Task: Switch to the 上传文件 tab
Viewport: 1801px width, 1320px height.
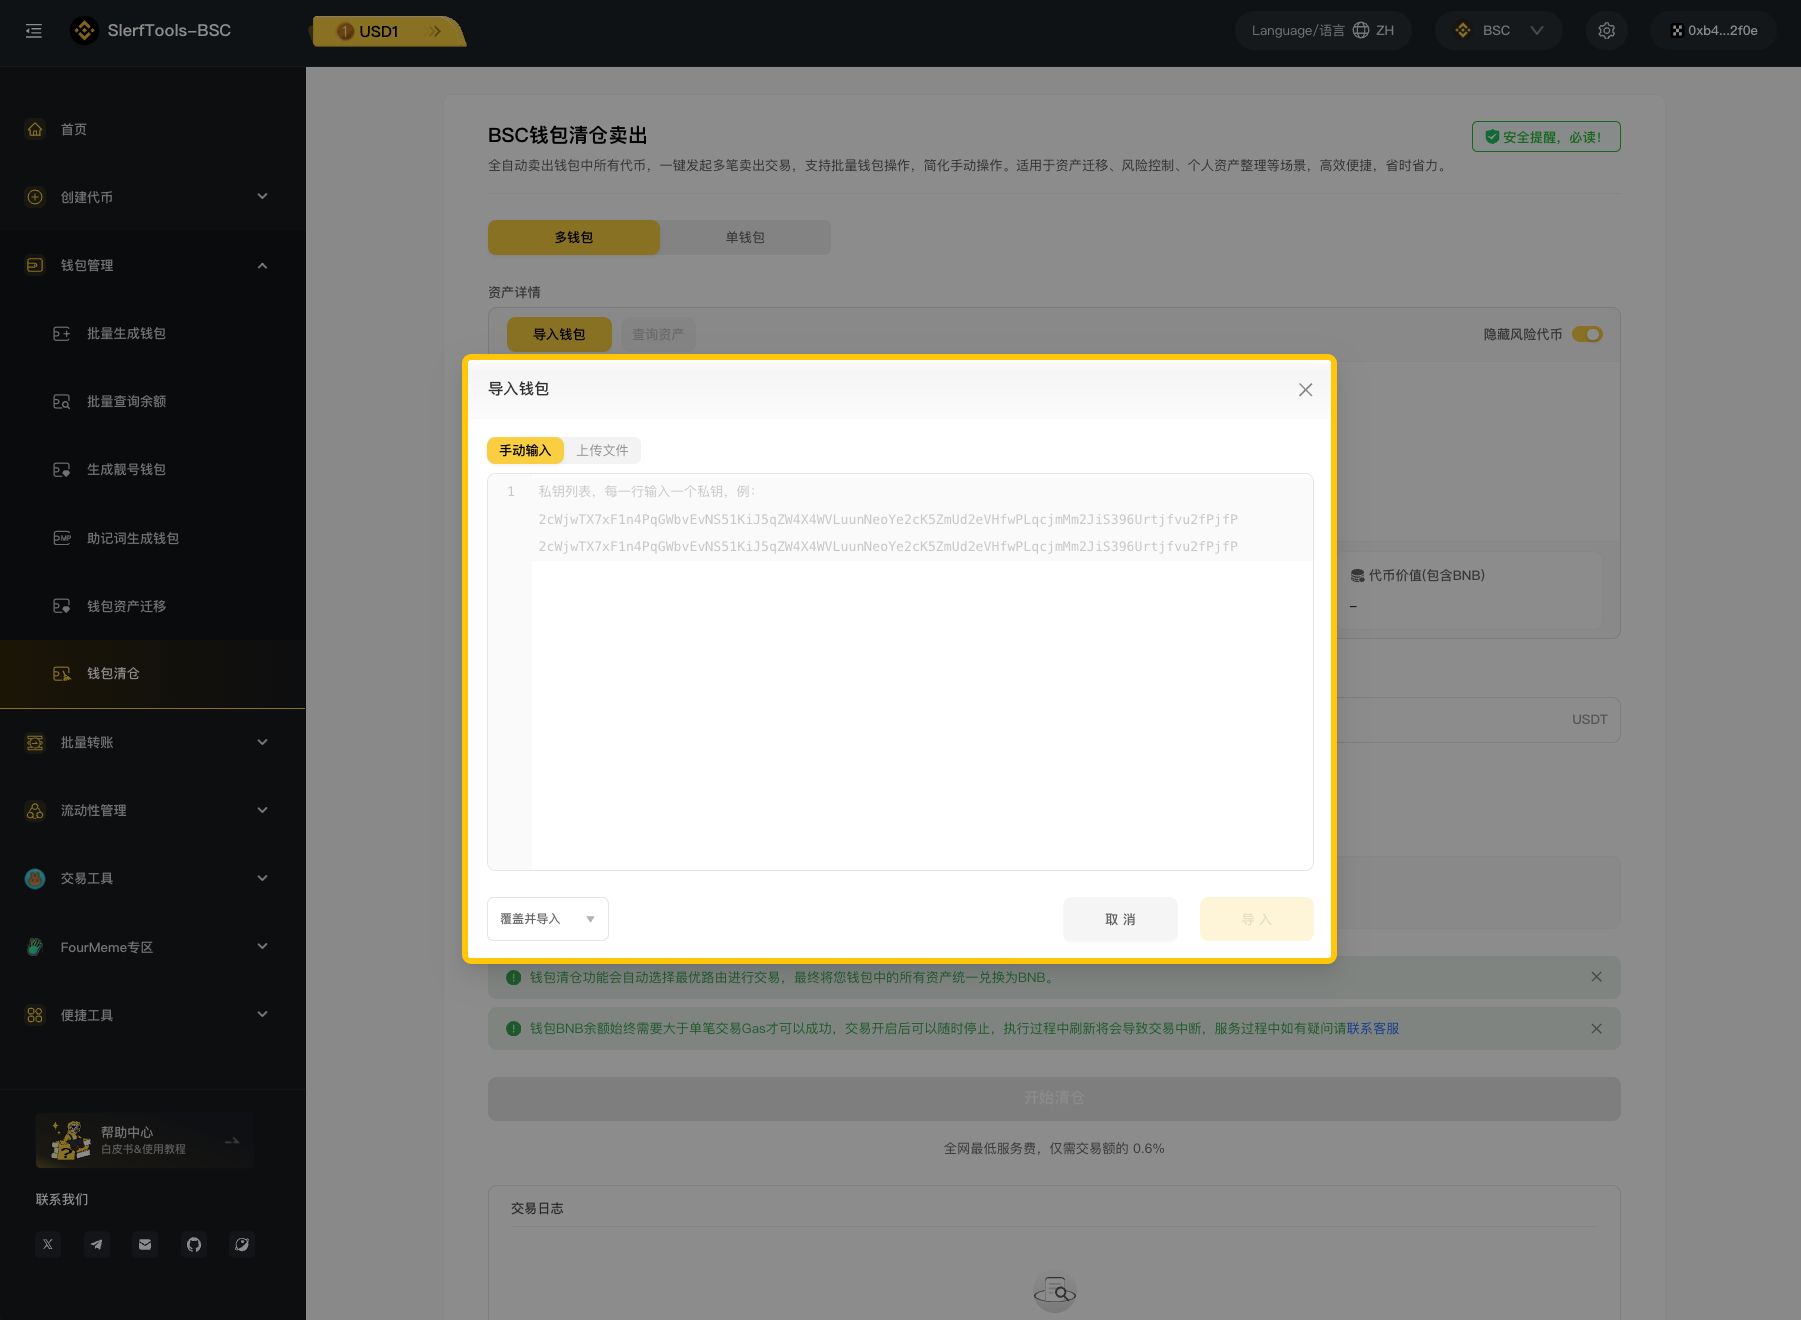Action: click(x=602, y=451)
